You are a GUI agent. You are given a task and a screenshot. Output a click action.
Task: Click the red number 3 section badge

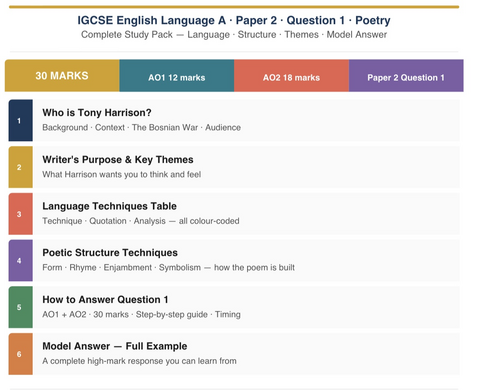pos(20,214)
